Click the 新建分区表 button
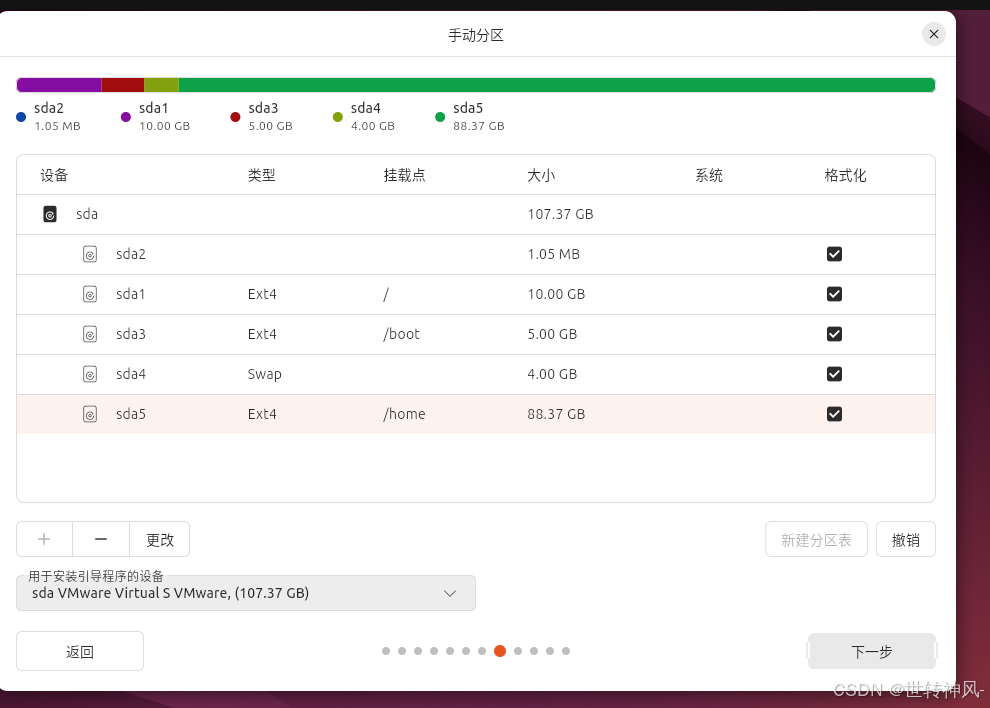This screenshot has height=708, width=990. [816, 539]
